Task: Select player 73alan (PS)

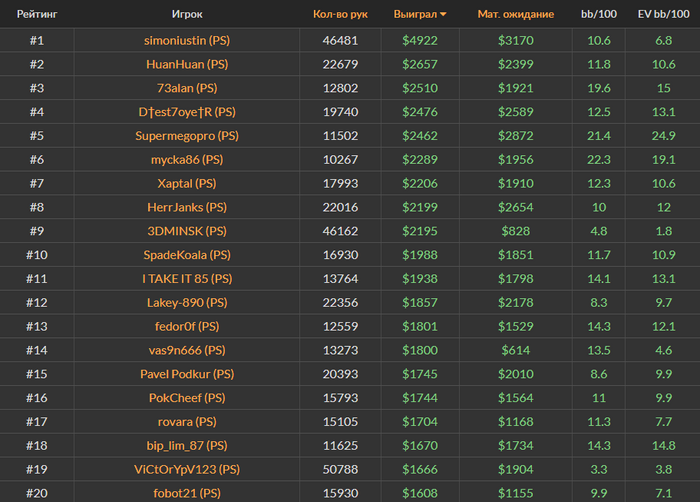Action: tap(187, 88)
